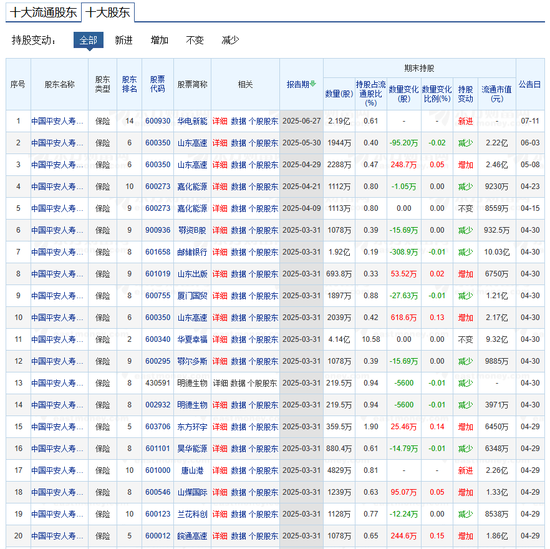550x549 pixels.
Task: Open stock code 600012 link
Action: click(x=158, y=536)
